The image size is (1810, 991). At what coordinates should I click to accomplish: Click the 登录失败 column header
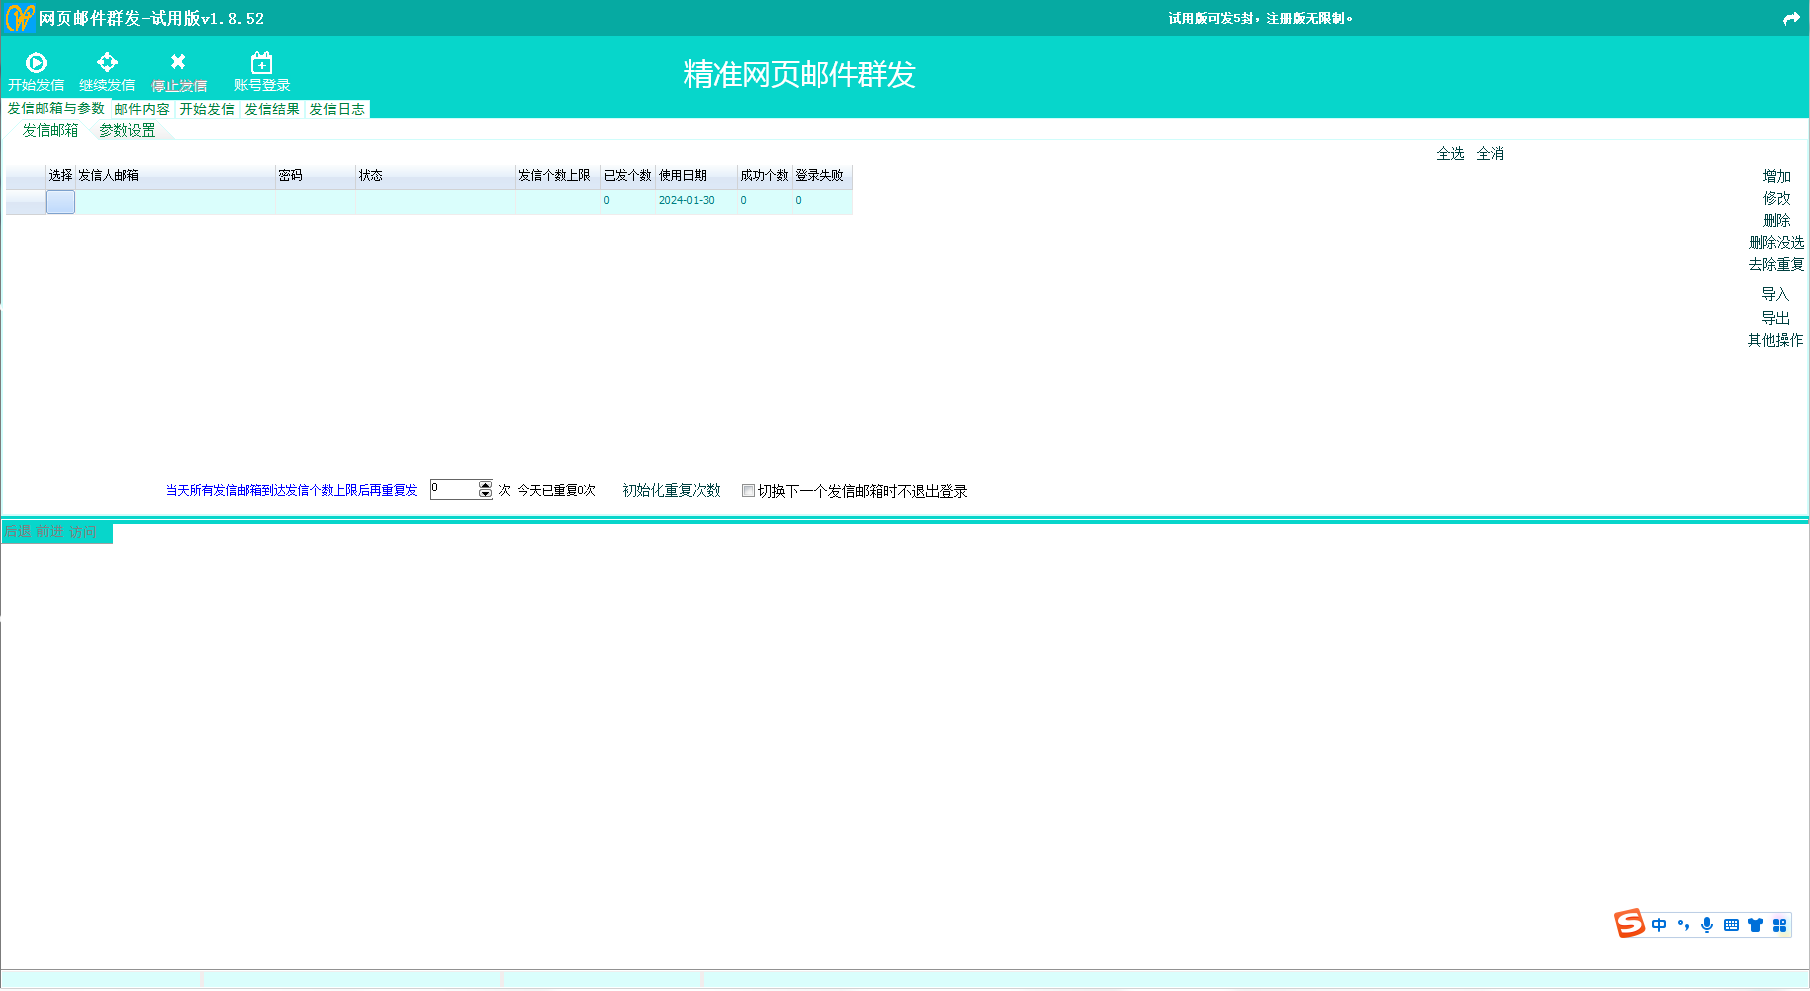click(822, 175)
